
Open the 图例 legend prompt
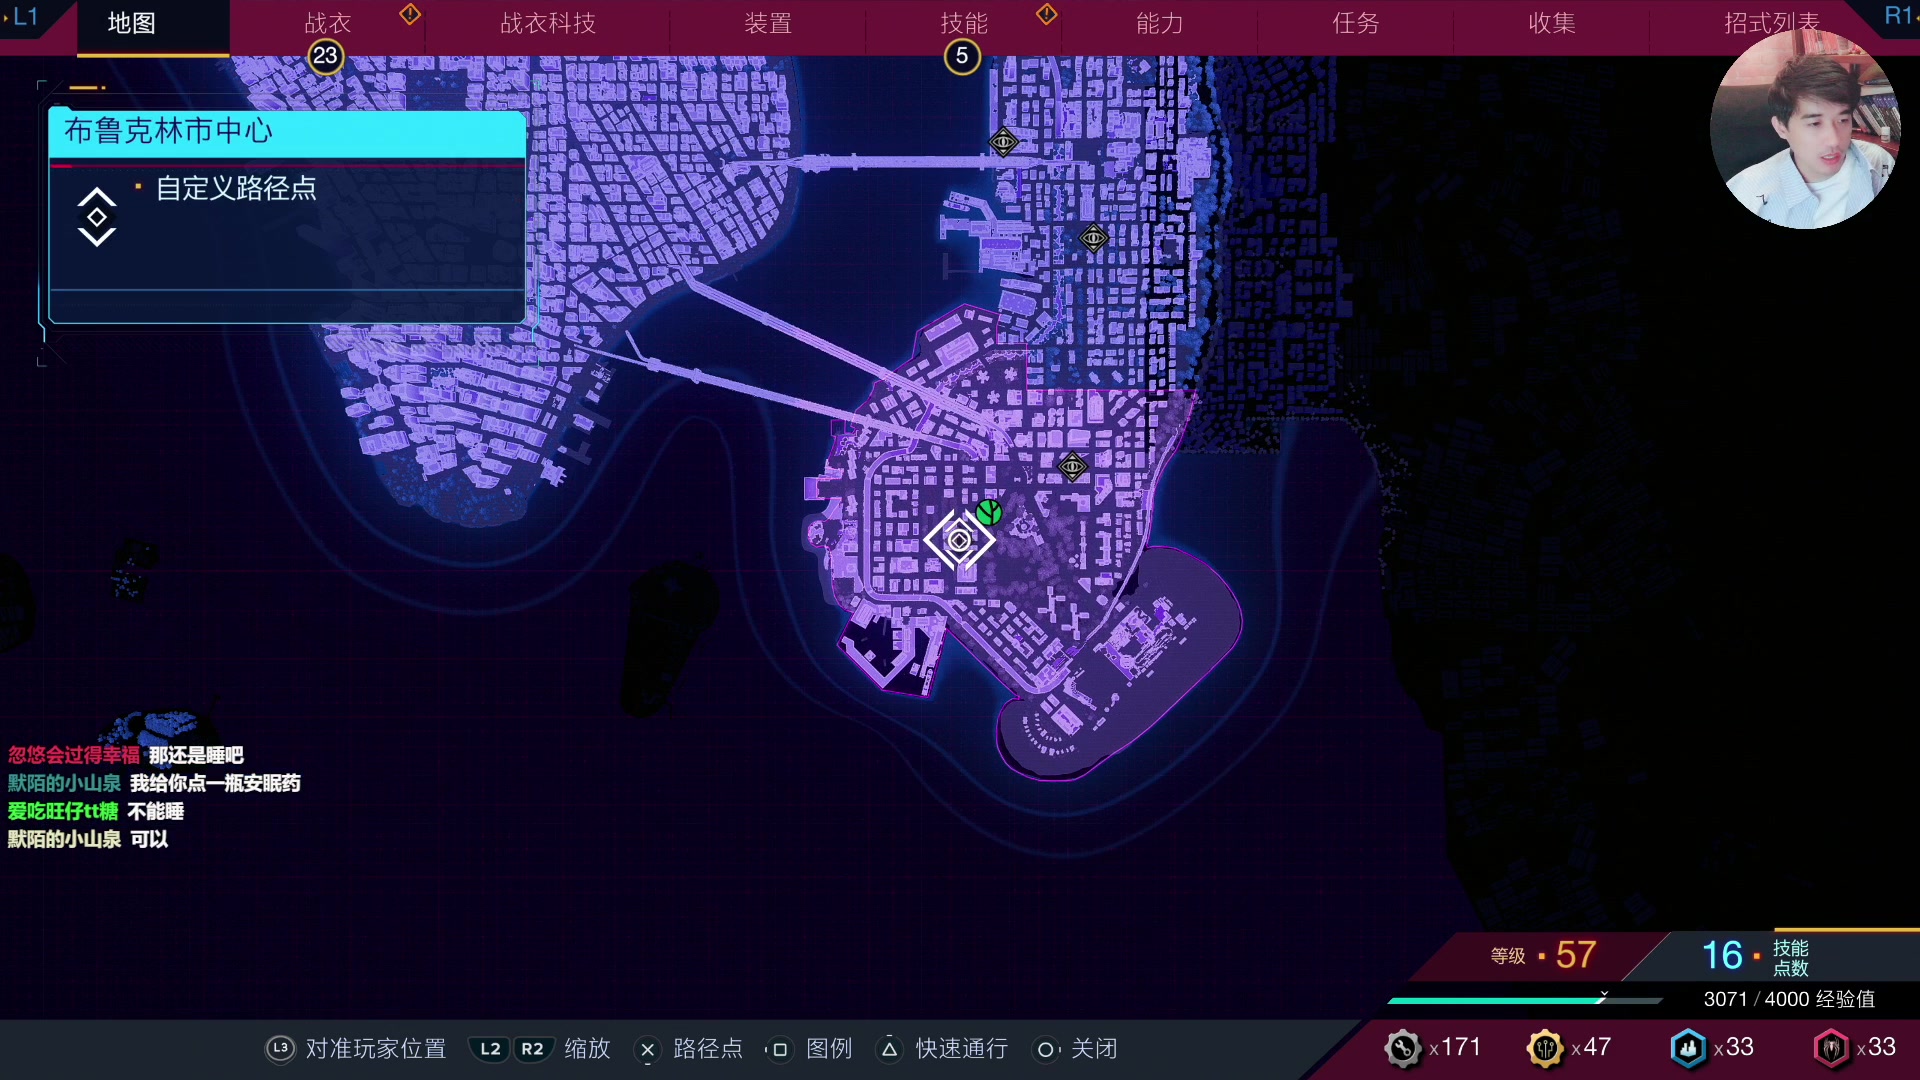pos(809,1048)
